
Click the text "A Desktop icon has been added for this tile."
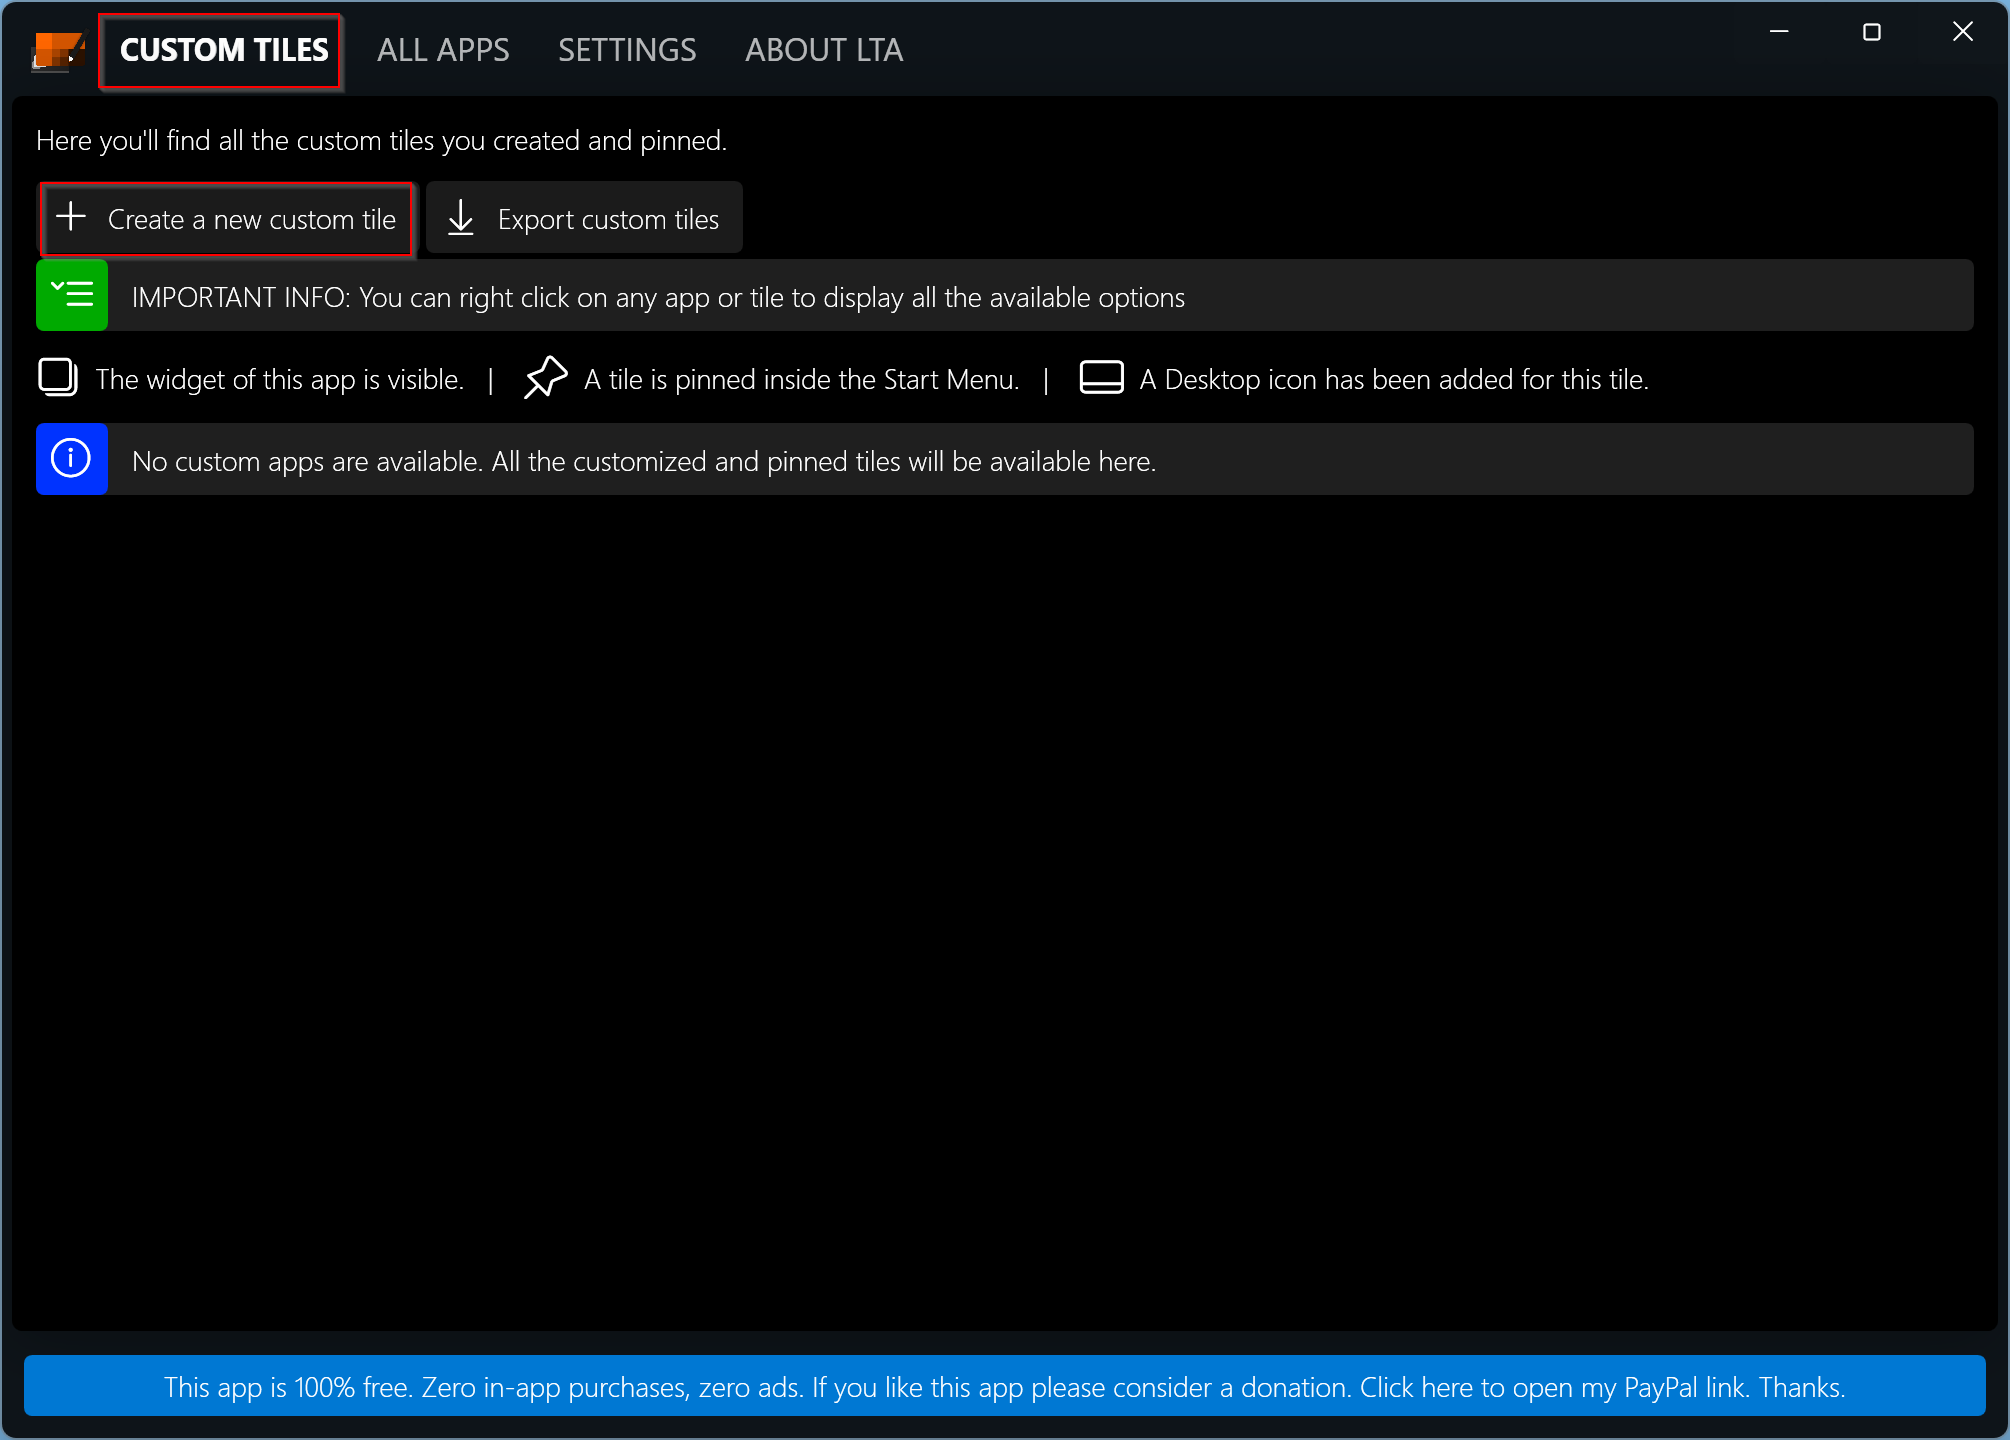(x=1394, y=380)
